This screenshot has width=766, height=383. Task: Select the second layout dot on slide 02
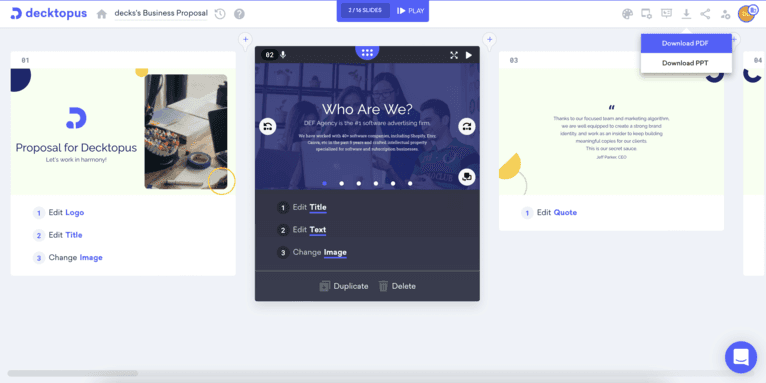tap(341, 184)
